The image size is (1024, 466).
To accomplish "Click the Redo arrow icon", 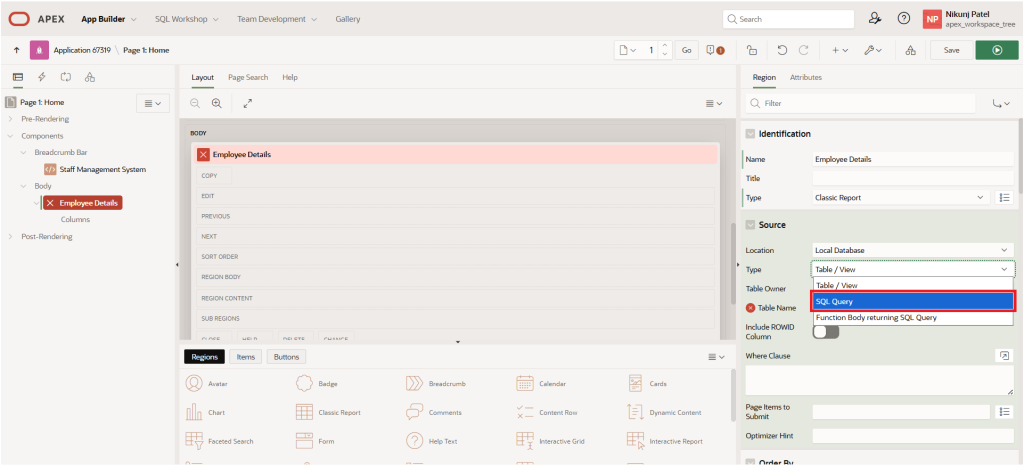I will coord(805,50).
